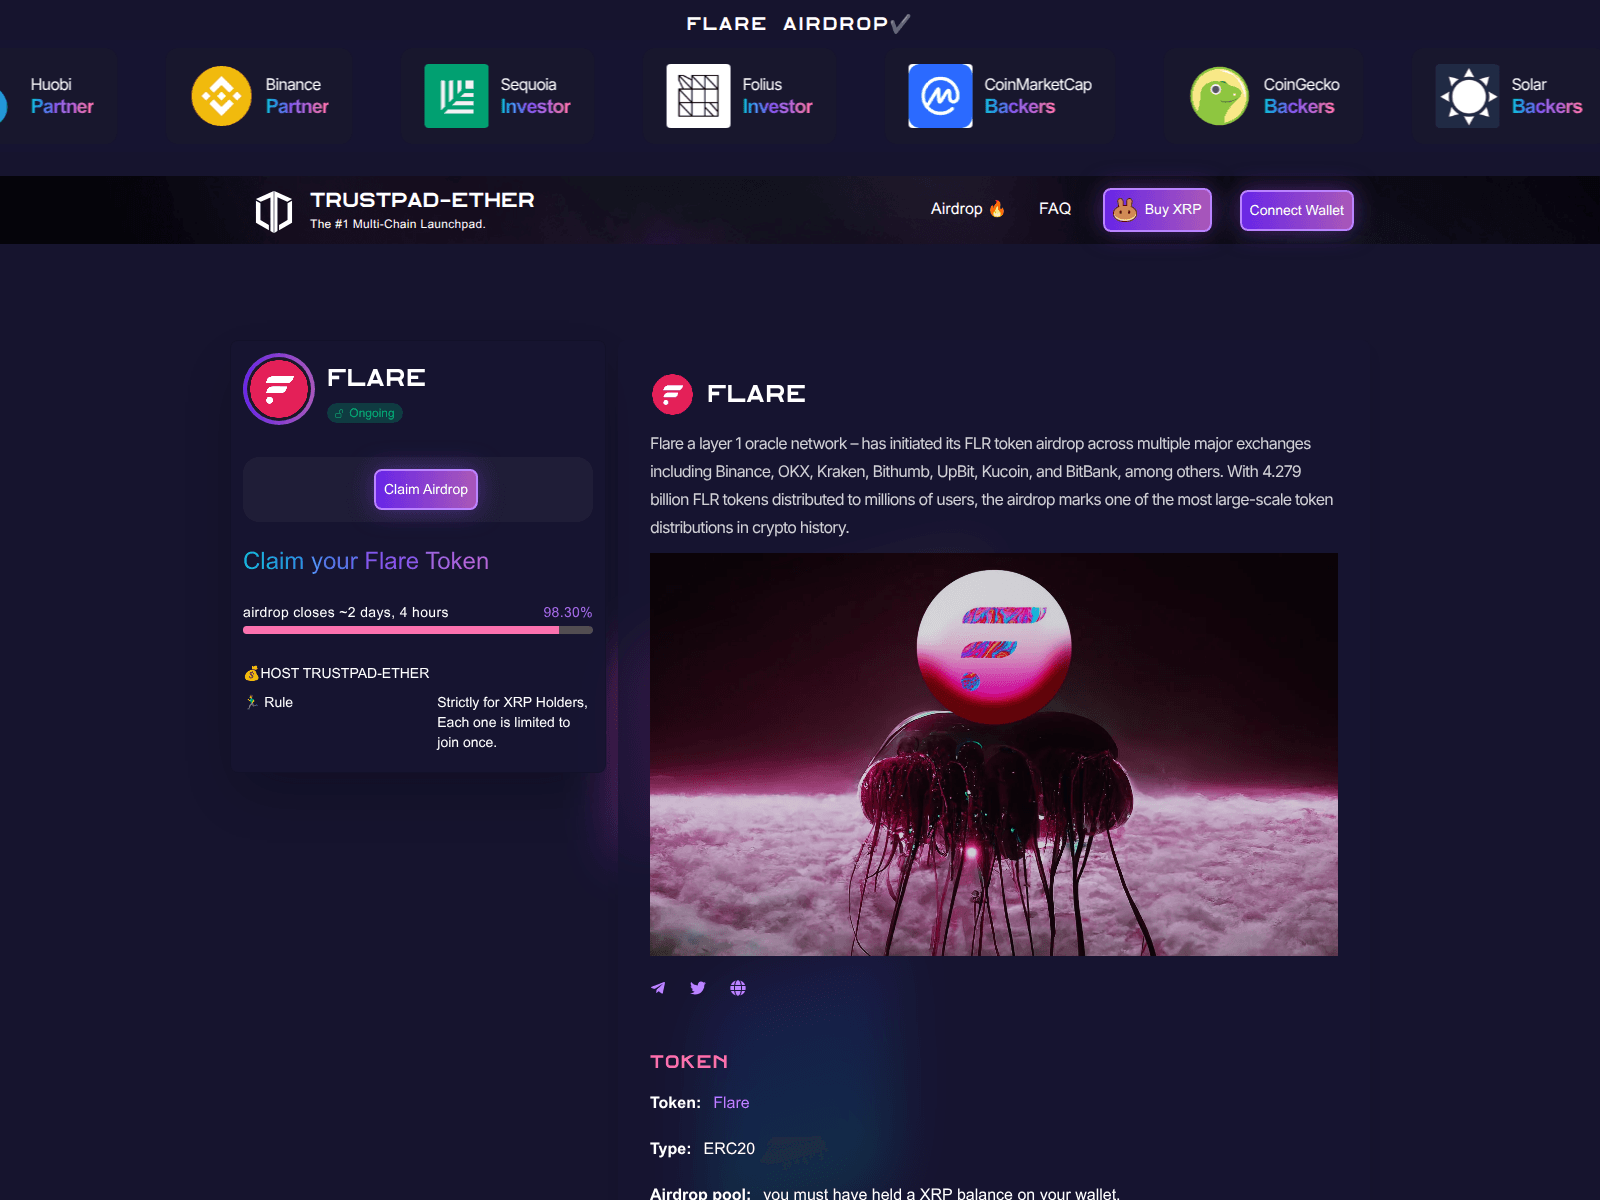1600x1200 pixels.
Task: Click the Solar sun logo icon
Action: pyautogui.click(x=1467, y=96)
